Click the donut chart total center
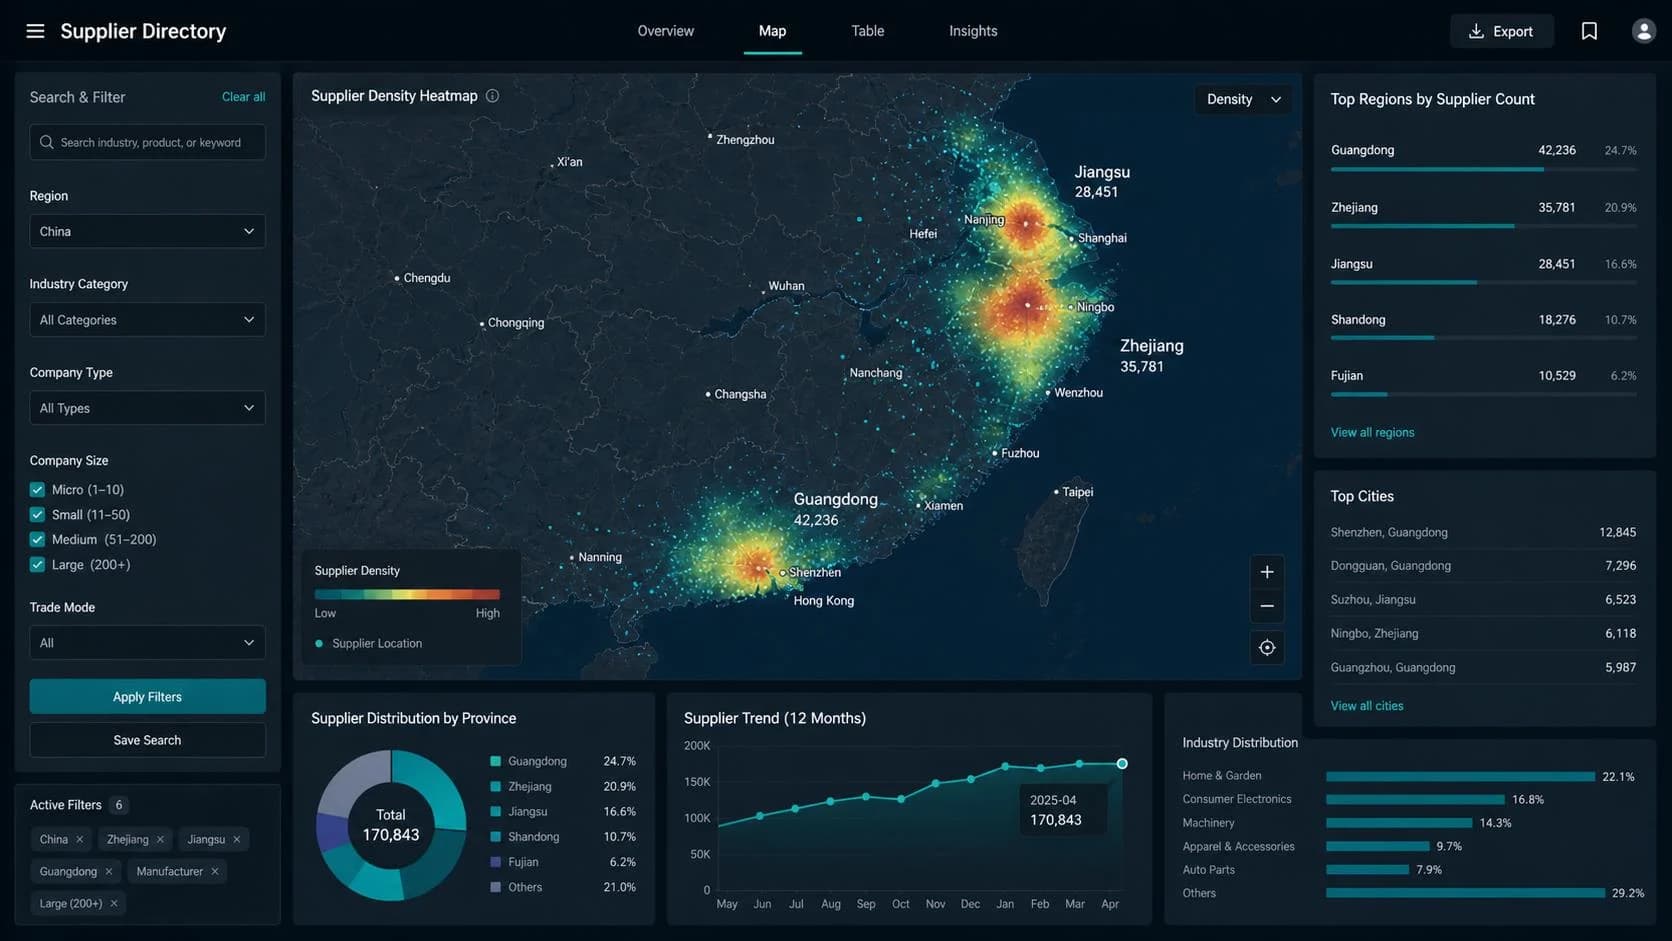Viewport: 1672px width, 941px height. (x=391, y=825)
